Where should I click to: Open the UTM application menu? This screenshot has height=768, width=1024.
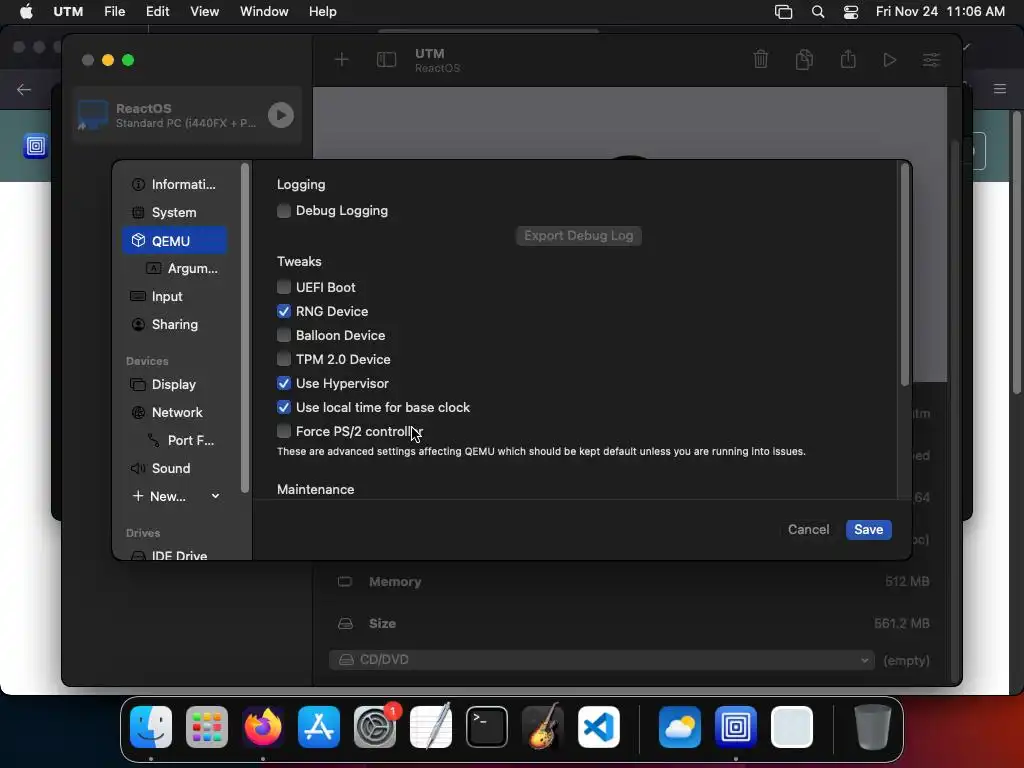pyautogui.click(x=68, y=11)
